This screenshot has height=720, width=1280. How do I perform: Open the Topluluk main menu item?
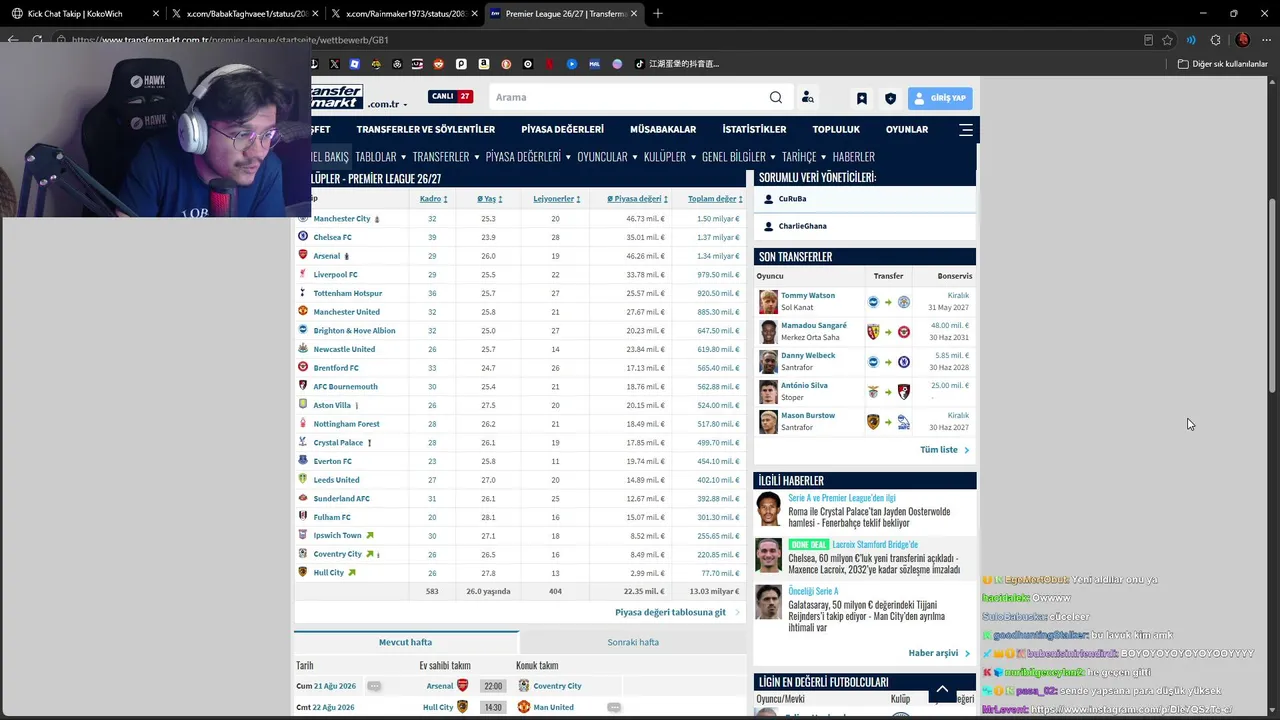(836, 129)
